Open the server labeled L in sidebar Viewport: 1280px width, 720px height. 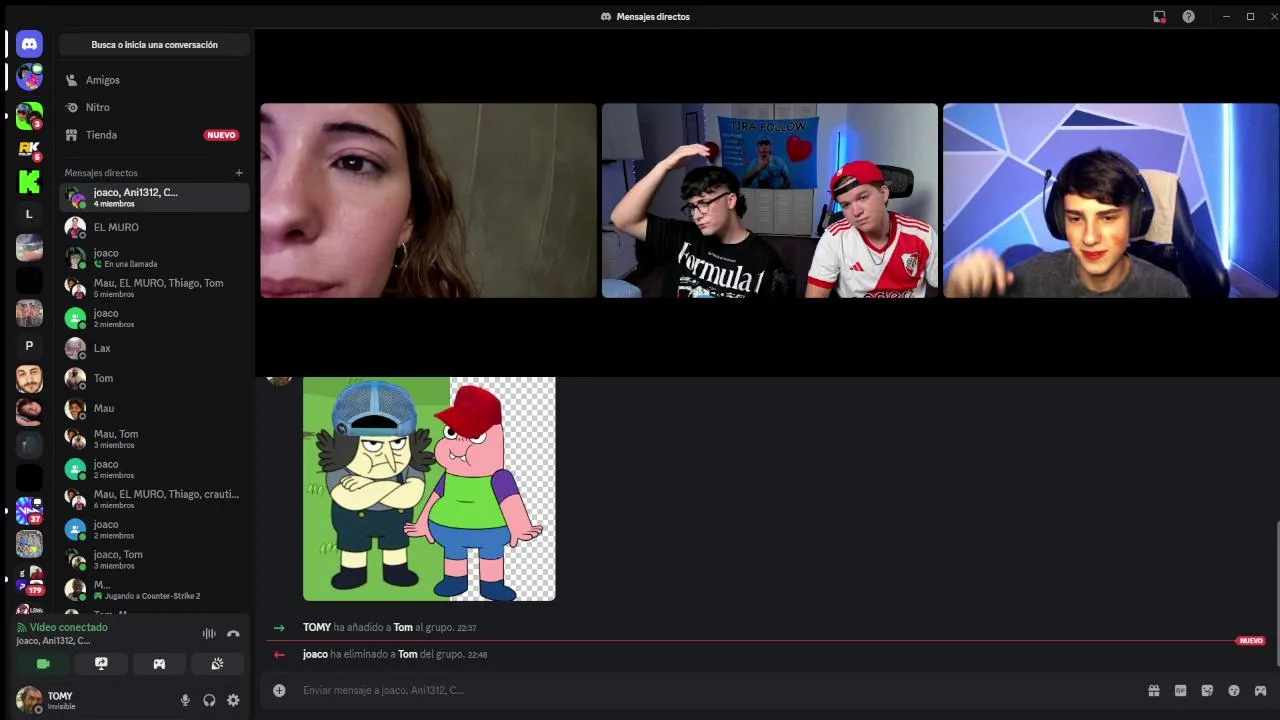(29, 214)
